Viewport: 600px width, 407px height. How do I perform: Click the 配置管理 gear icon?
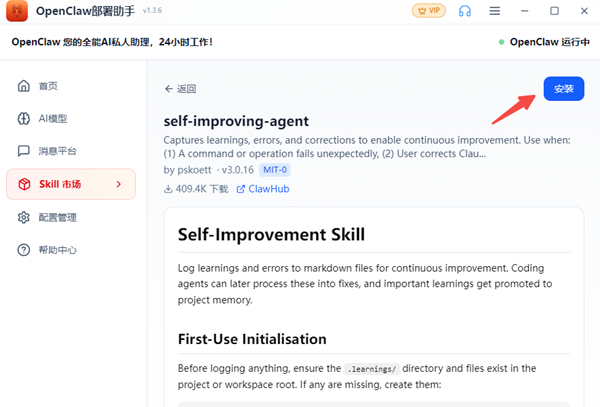[x=24, y=217]
